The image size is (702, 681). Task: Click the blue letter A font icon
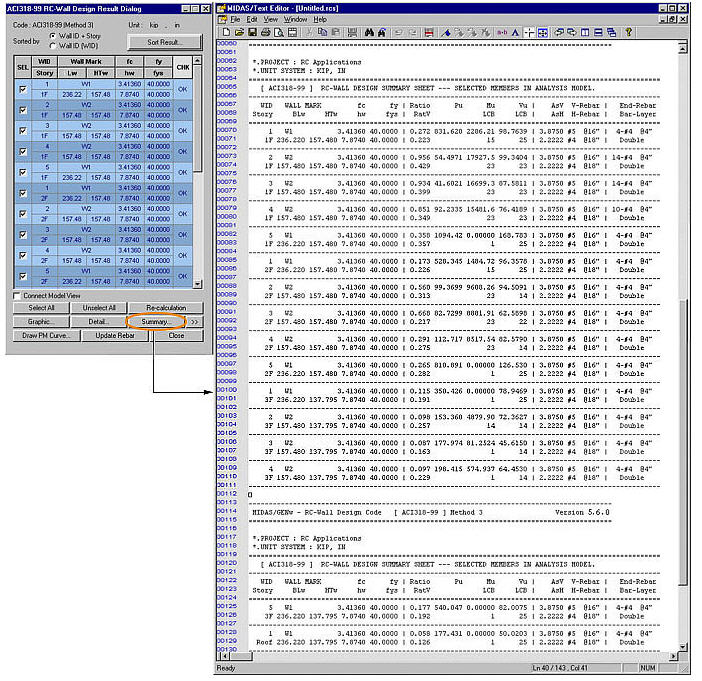515,32
